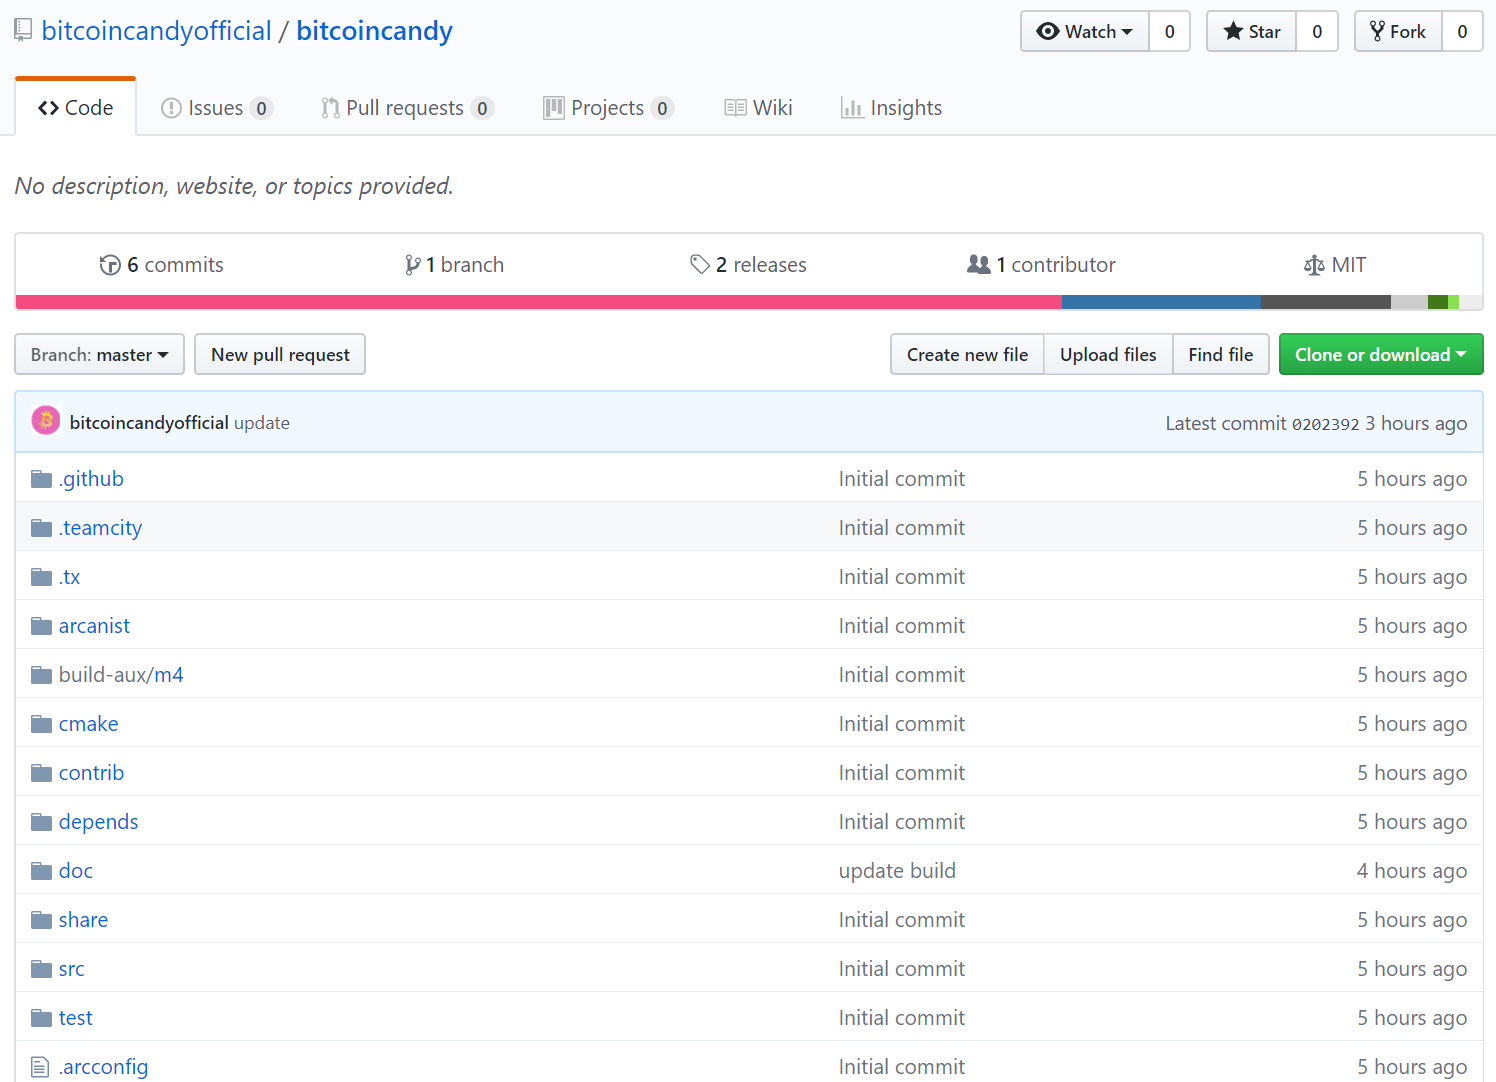Open the MIT license link
The height and width of the screenshot is (1082, 1496).
pos(1335,265)
